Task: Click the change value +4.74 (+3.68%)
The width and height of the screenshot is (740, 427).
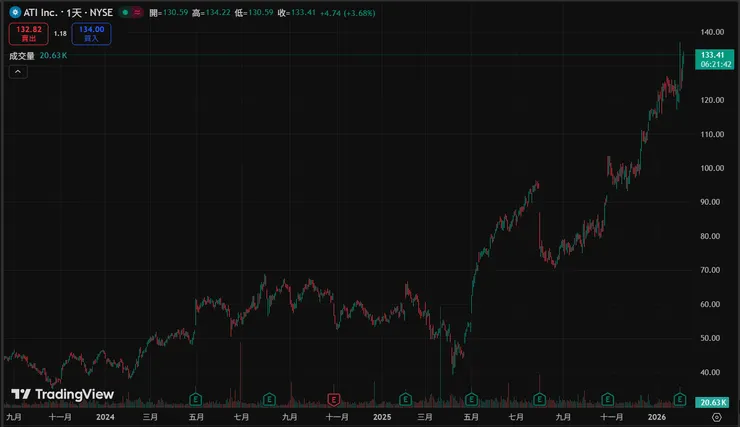Action: [348, 13]
